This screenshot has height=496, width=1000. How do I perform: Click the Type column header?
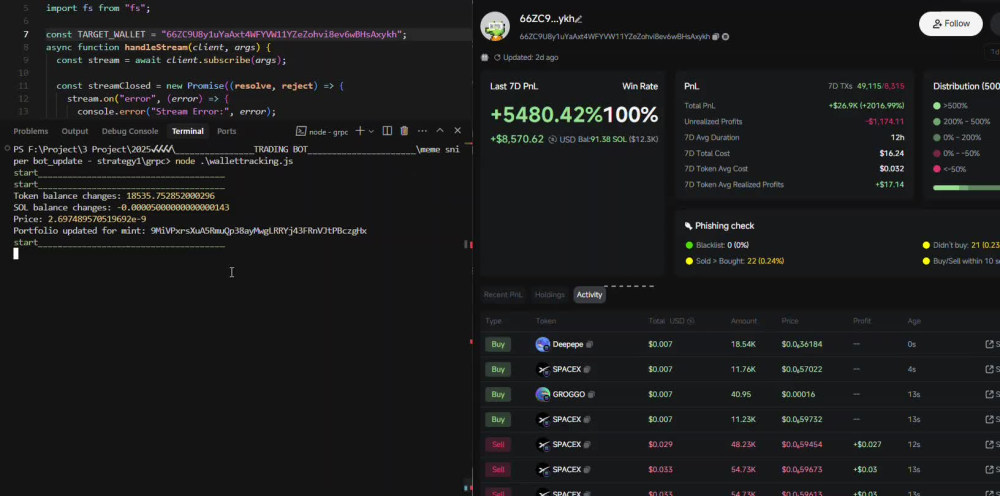coord(493,321)
